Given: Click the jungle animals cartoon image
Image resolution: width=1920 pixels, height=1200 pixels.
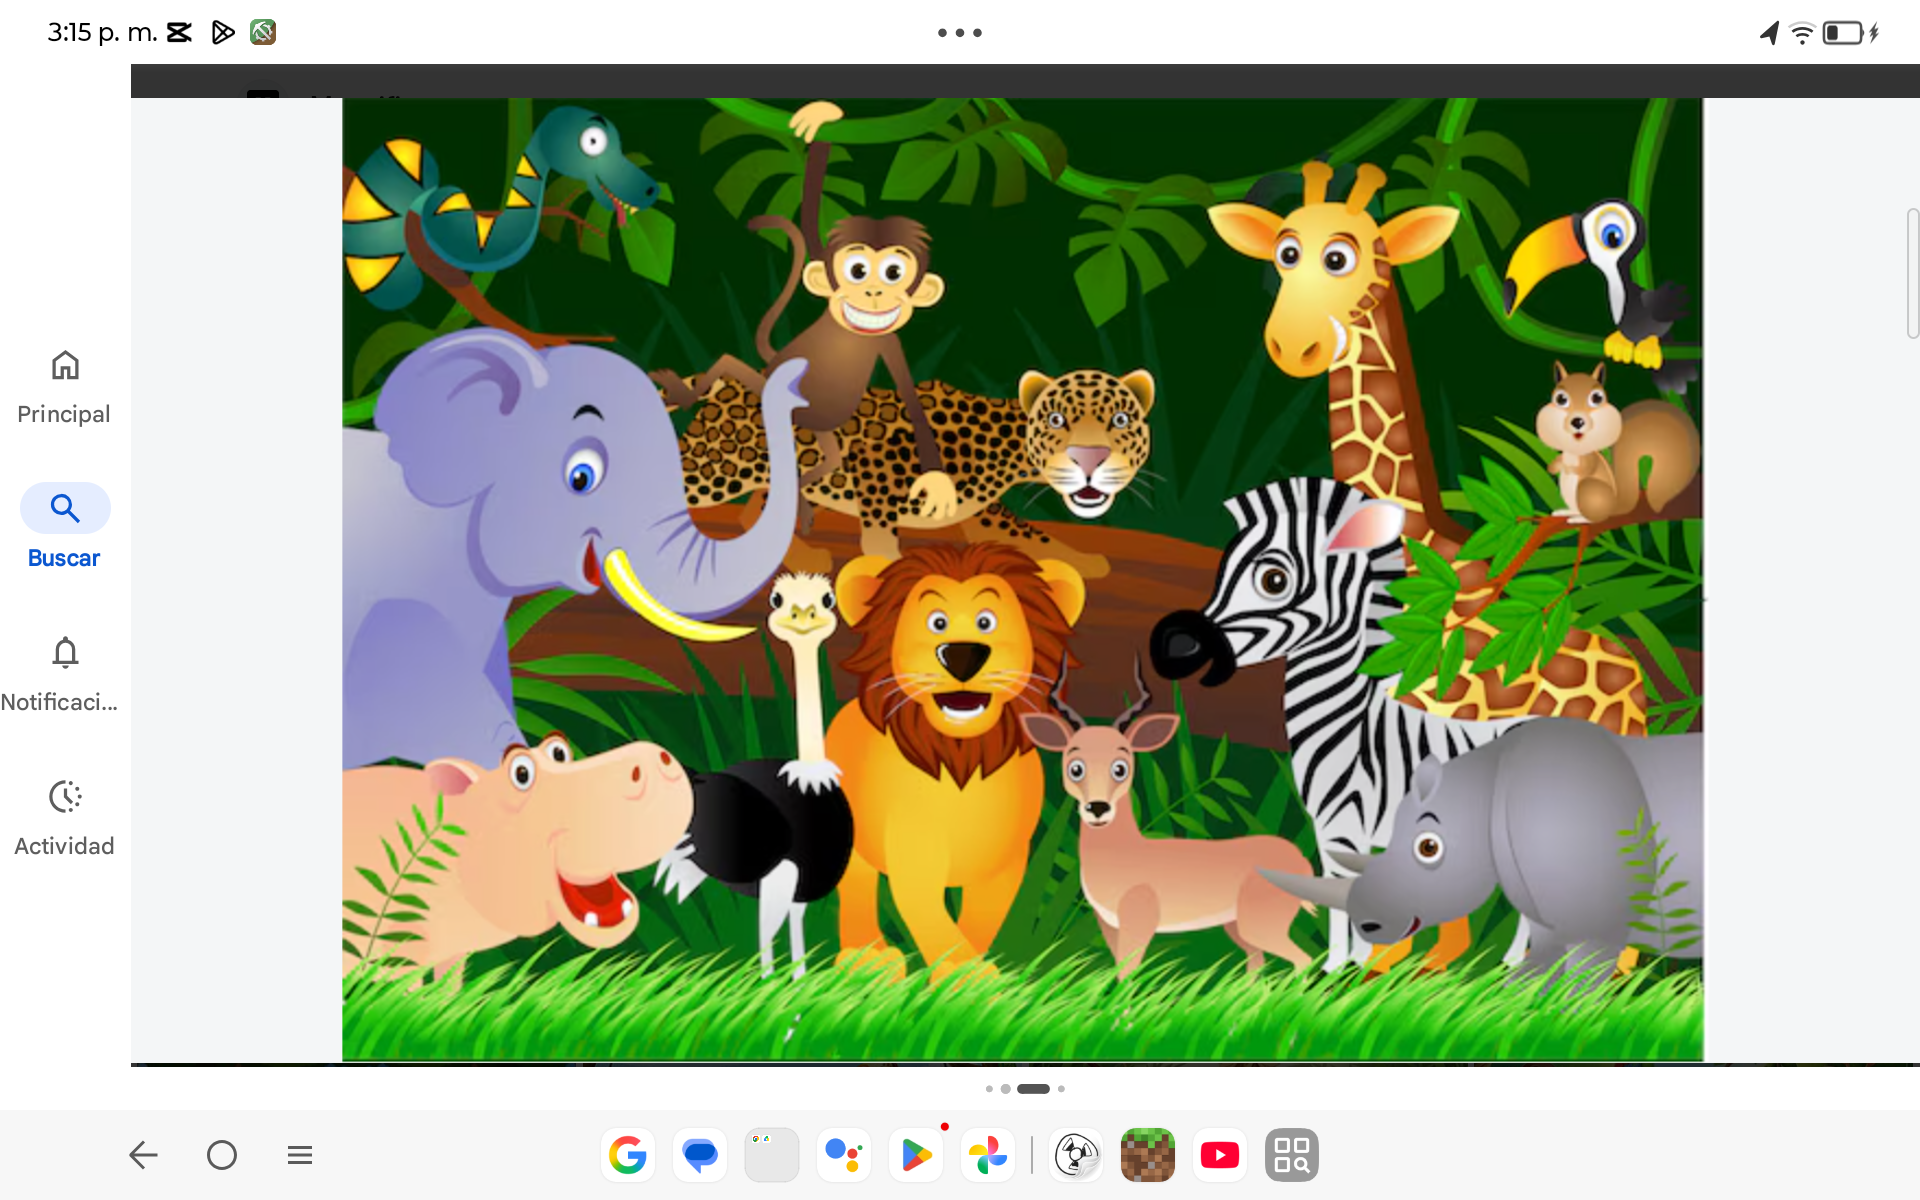Looking at the screenshot, I should tap(1022, 580).
